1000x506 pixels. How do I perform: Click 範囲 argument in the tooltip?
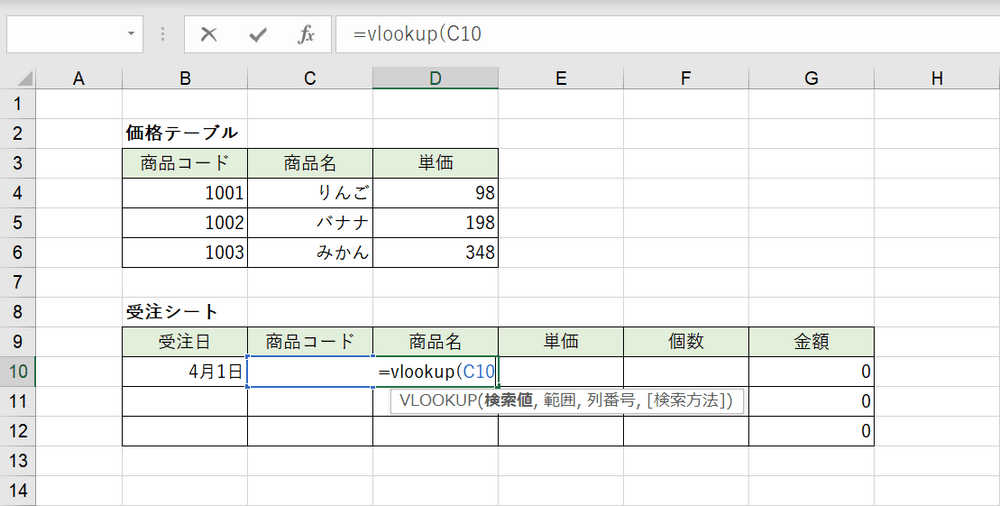pos(559,401)
